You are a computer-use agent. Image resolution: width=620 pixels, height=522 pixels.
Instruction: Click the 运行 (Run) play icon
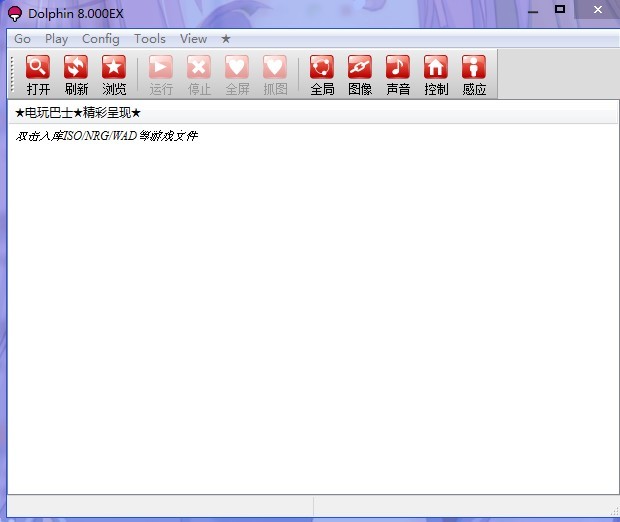click(161, 67)
